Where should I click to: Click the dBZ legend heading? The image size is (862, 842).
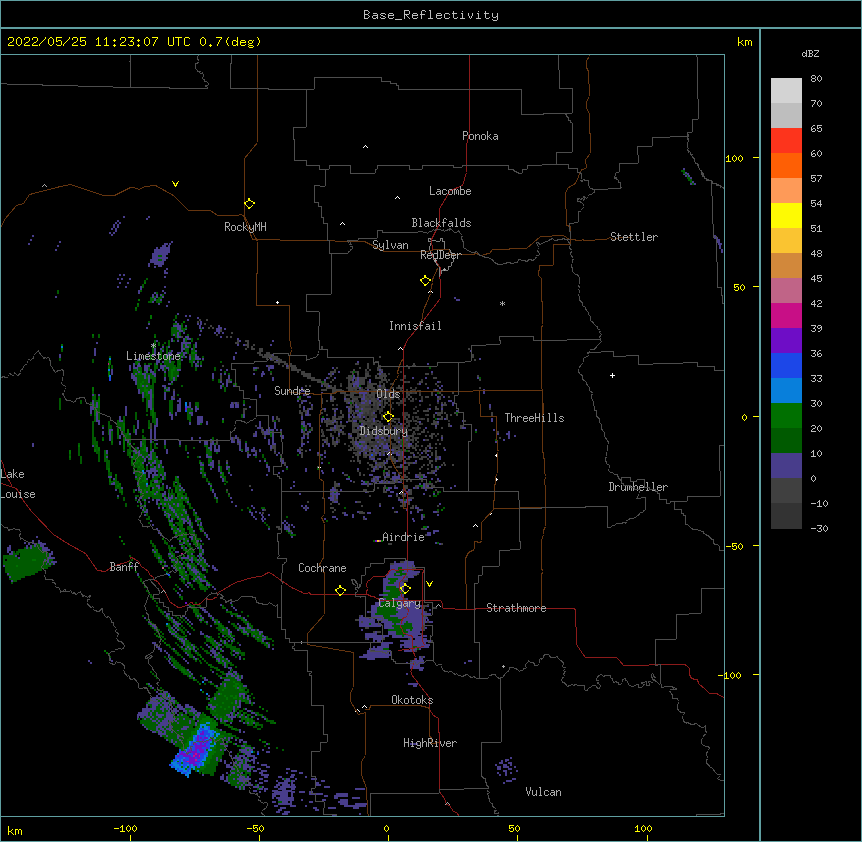point(810,53)
